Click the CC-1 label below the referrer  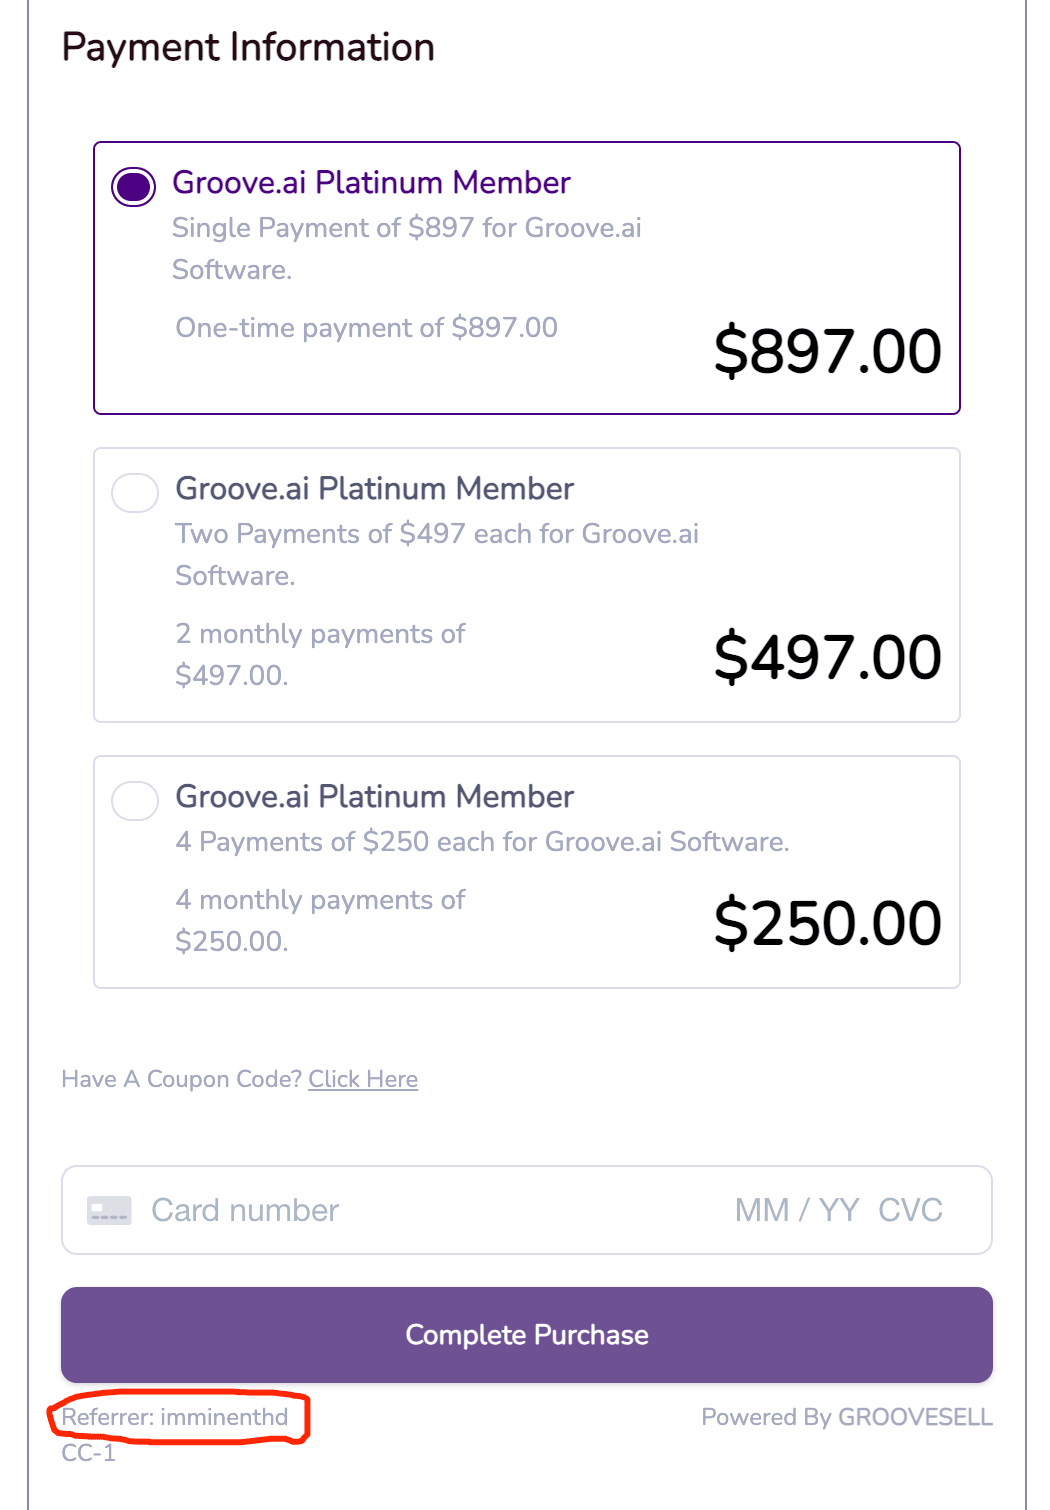(x=88, y=1453)
